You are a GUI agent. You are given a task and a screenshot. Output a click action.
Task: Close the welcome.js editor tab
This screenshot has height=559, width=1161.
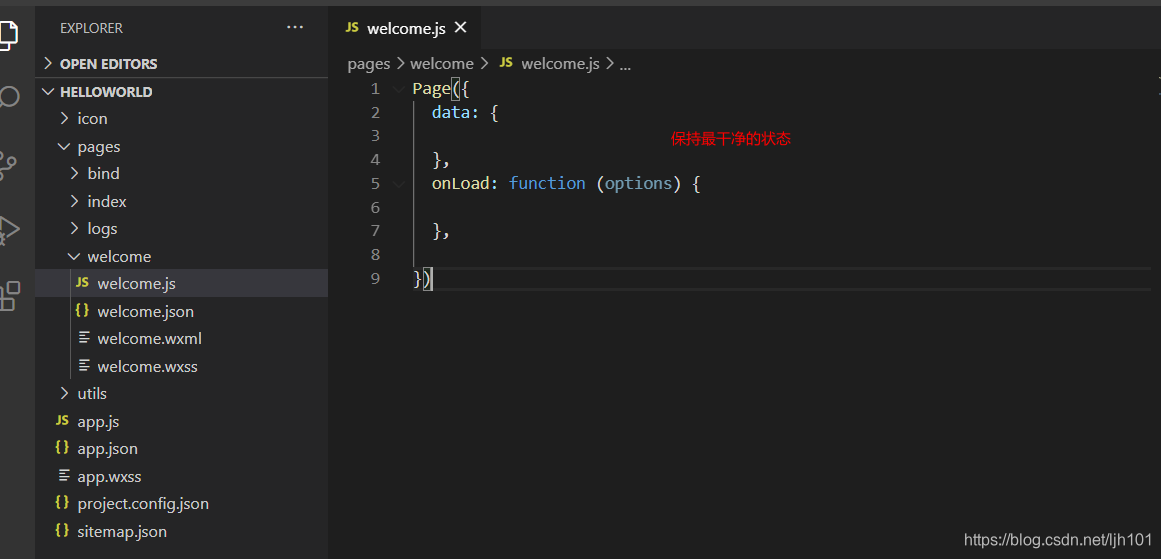point(461,28)
